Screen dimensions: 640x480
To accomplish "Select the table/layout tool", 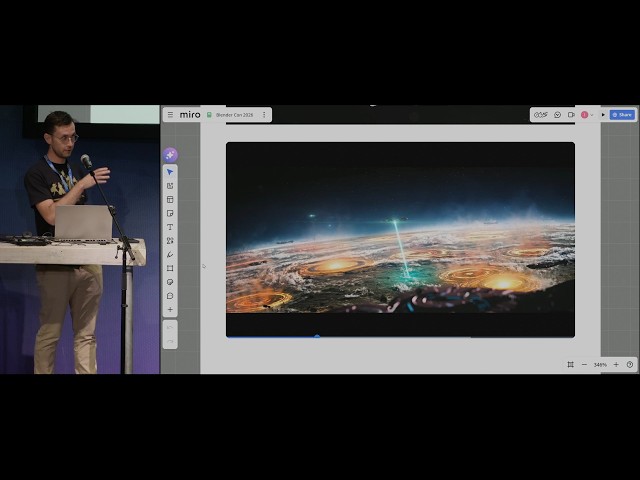I will point(170,200).
